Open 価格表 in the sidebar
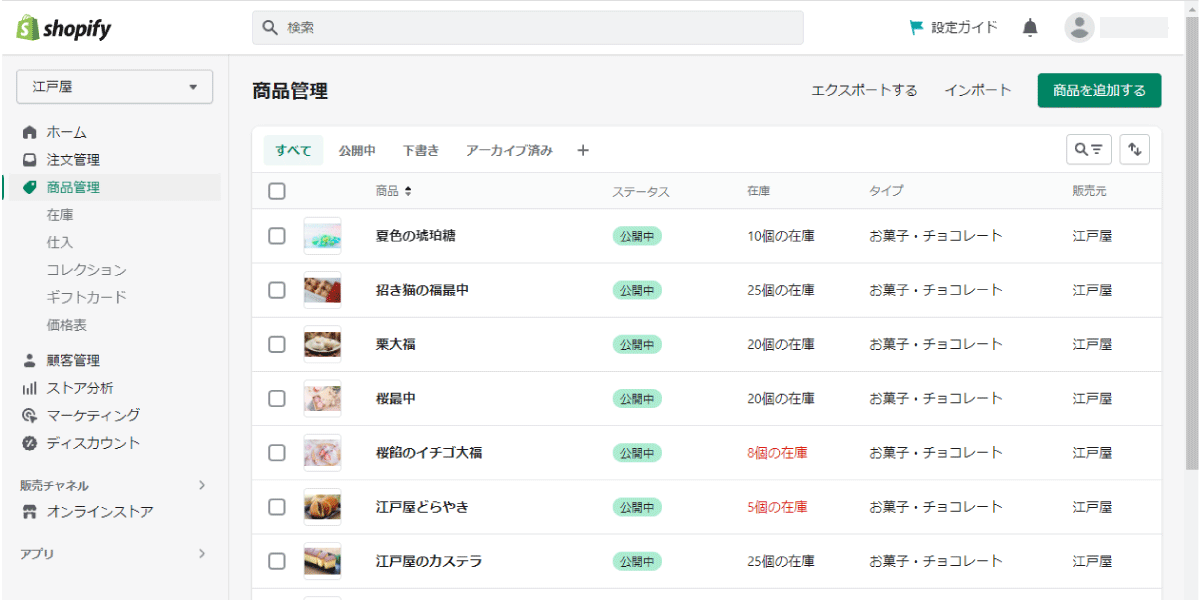This screenshot has width=1200, height=600. click(67, 325)
